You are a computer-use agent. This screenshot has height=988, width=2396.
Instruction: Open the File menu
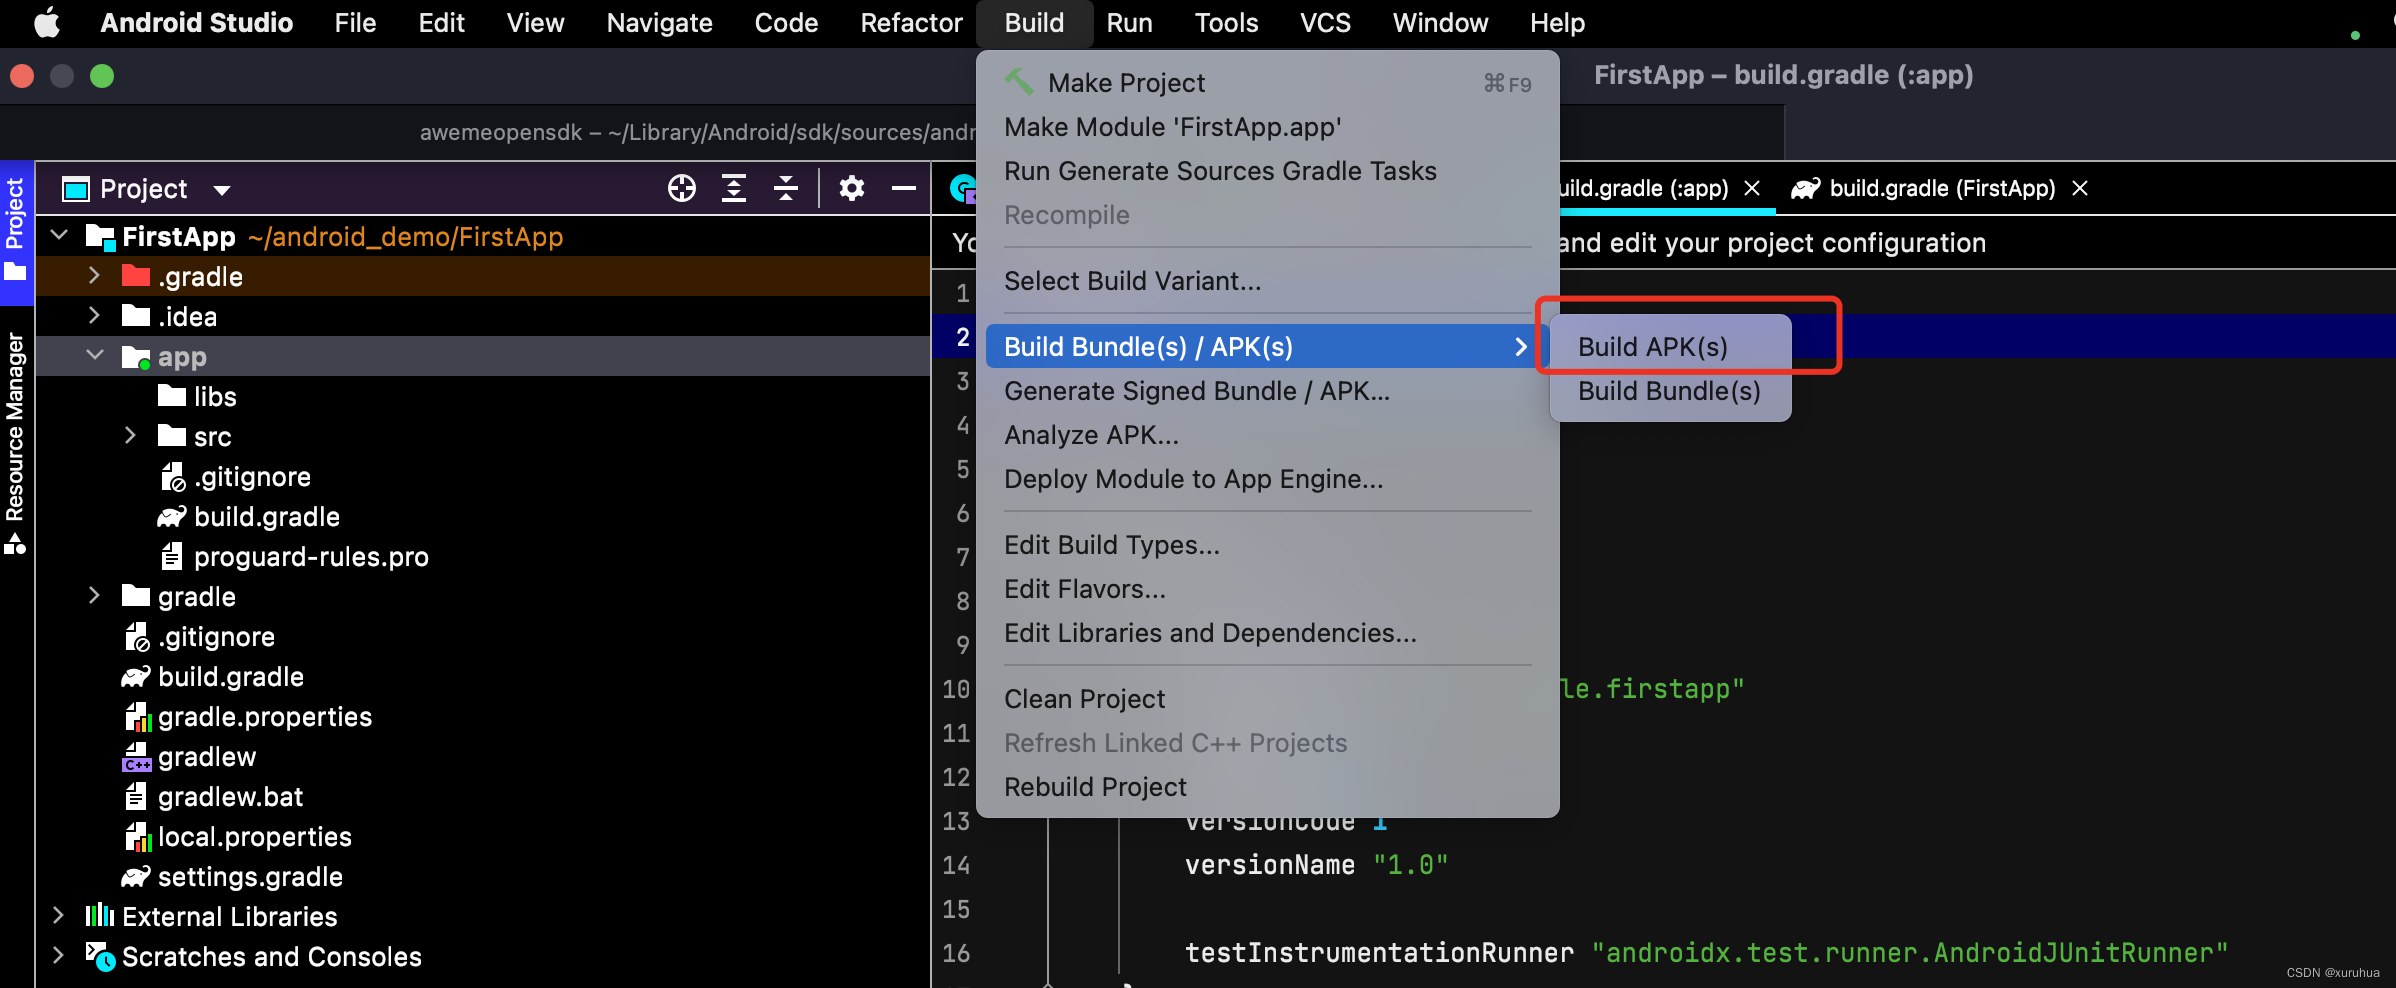tap(355, 22)
